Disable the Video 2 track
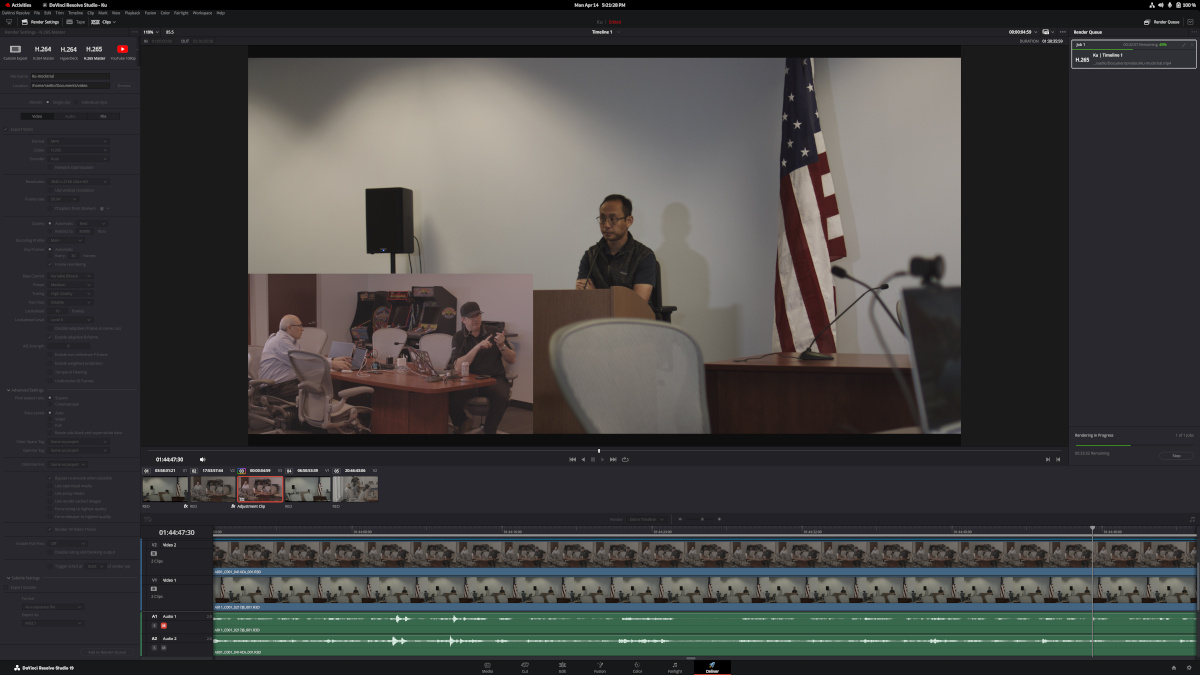Viewport: 1200px width, 675px height. point(154,553)
